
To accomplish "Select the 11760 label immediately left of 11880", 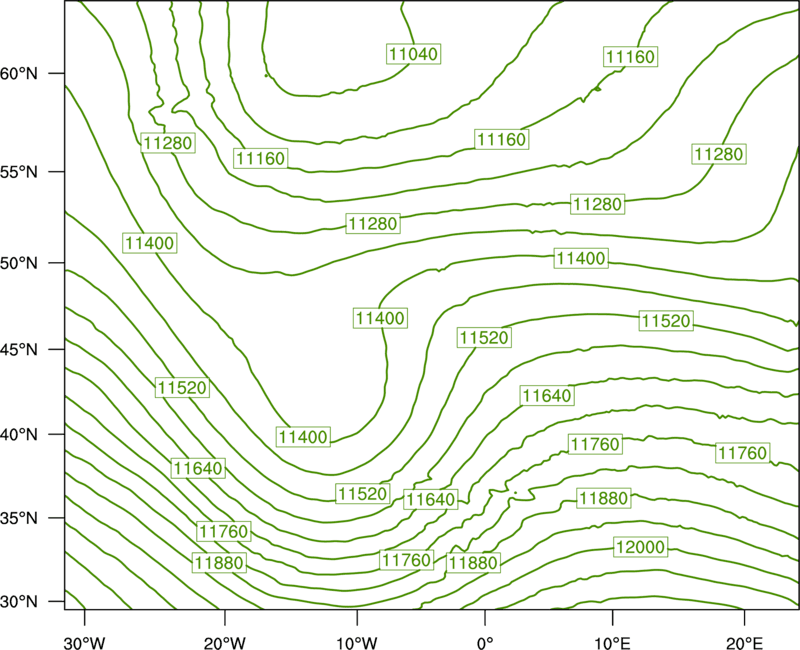I will [x=407, y=560].
